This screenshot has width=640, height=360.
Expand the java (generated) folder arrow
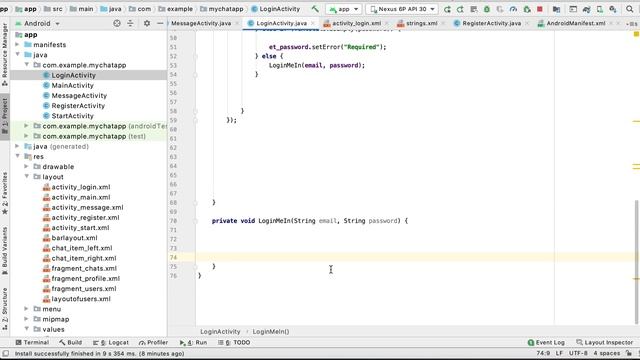tap(18, 146)
